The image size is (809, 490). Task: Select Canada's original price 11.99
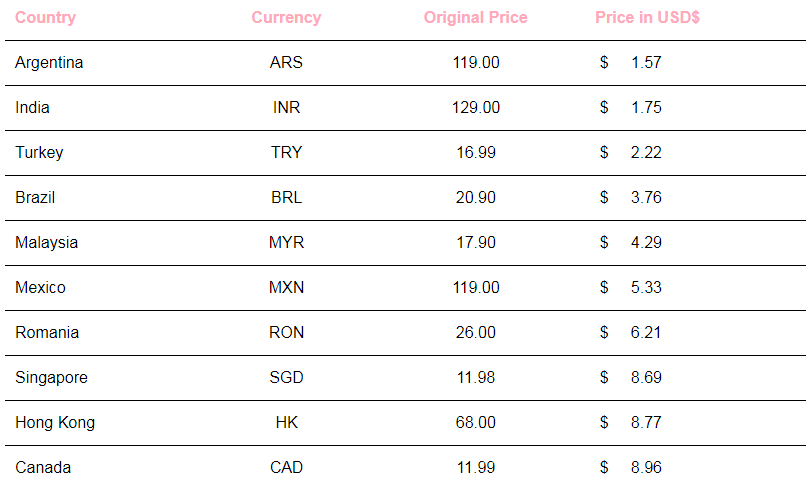[x=476, y=467]
